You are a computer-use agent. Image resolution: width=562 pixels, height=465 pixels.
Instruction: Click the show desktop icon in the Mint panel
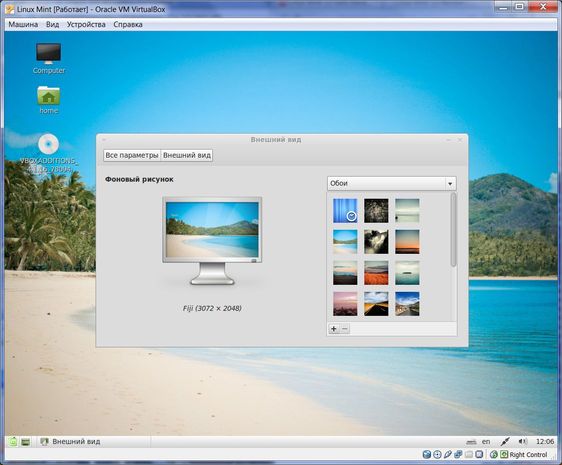(x=25, y=442)
